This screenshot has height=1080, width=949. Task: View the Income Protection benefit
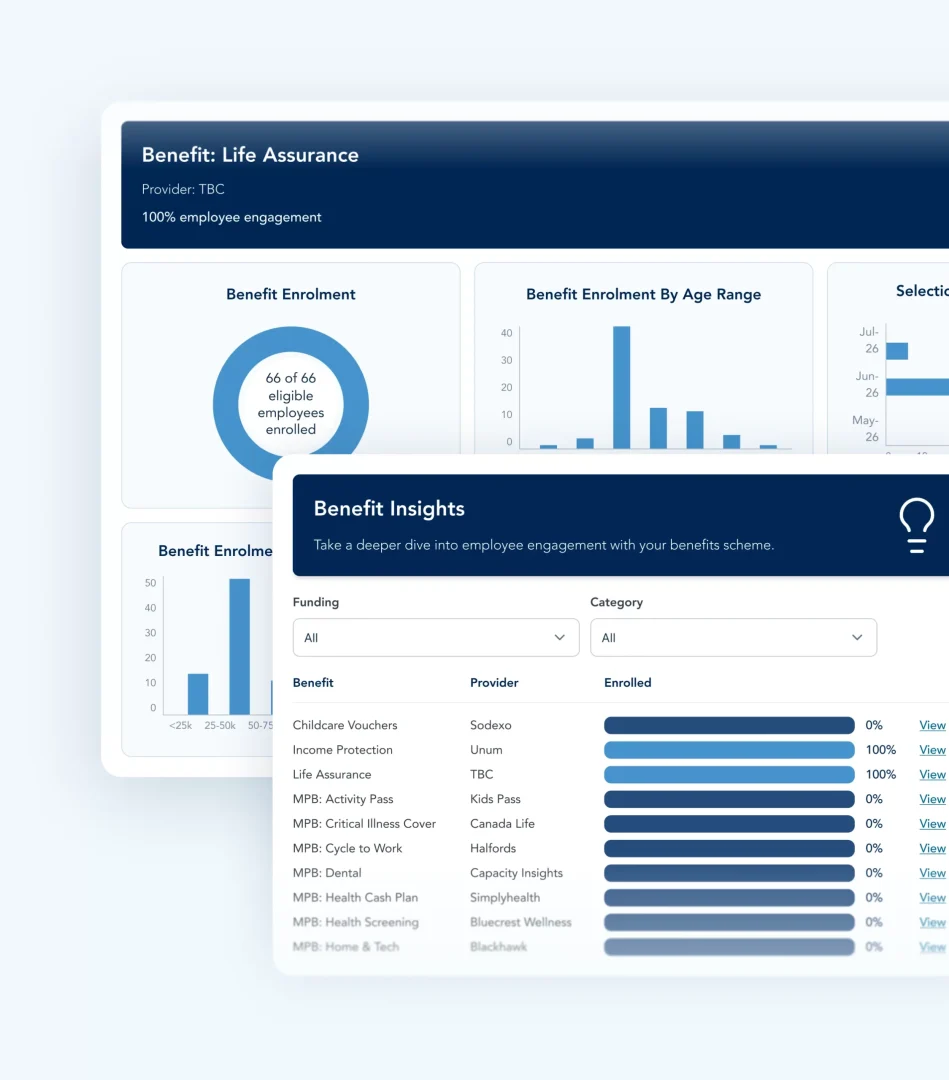click(932, 750)
